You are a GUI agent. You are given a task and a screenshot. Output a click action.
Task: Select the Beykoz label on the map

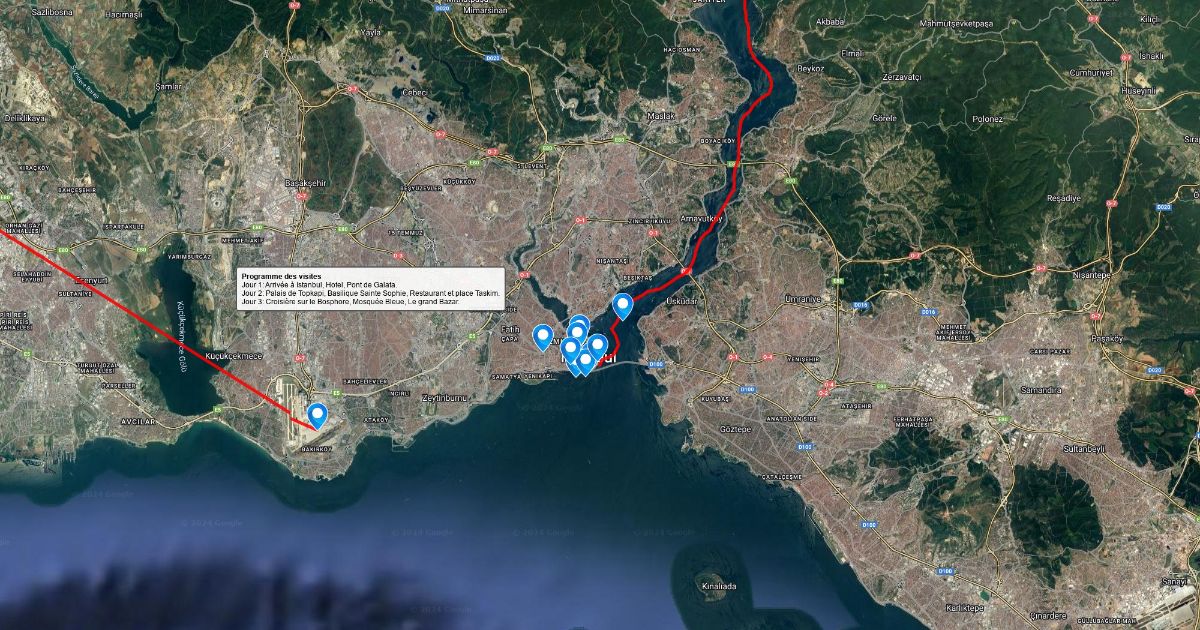[810, 68]
